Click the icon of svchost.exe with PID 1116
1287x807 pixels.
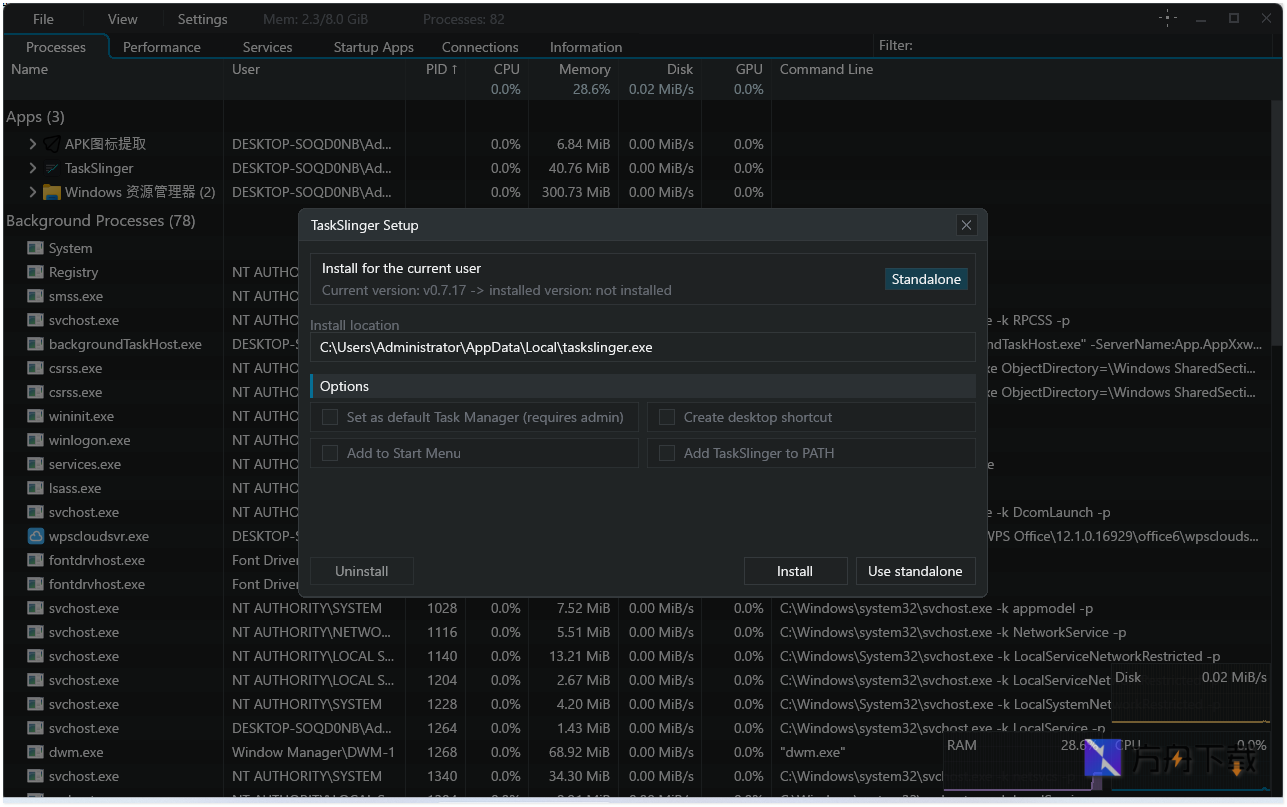point(35,632)
